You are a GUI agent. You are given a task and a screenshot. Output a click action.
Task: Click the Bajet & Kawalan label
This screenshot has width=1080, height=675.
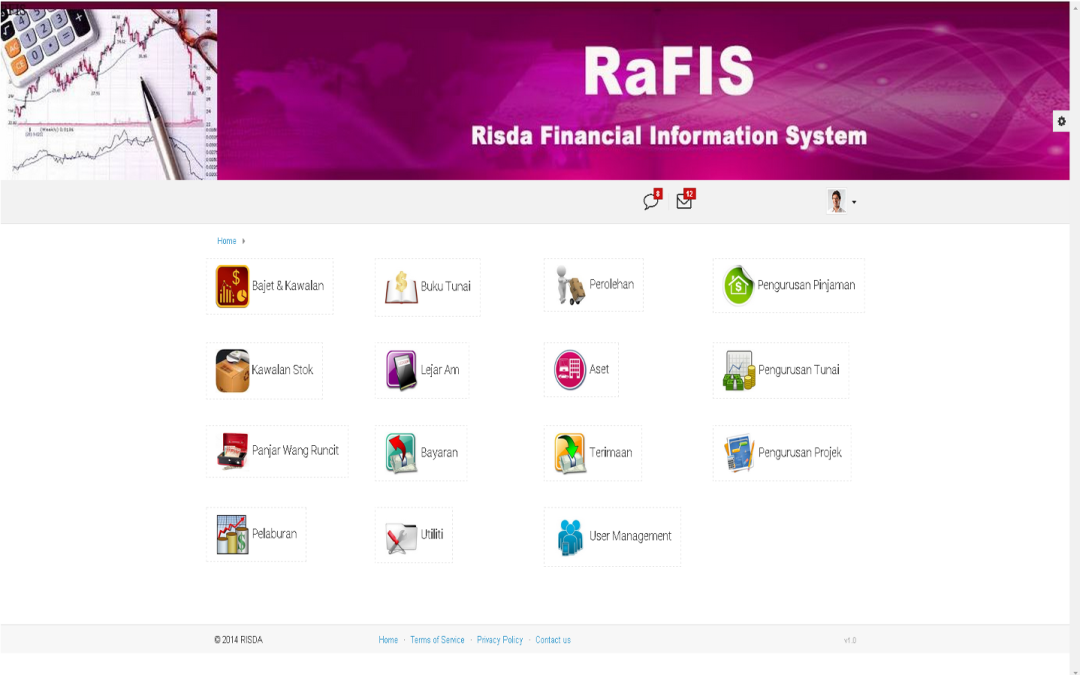[x=288, y=286]
